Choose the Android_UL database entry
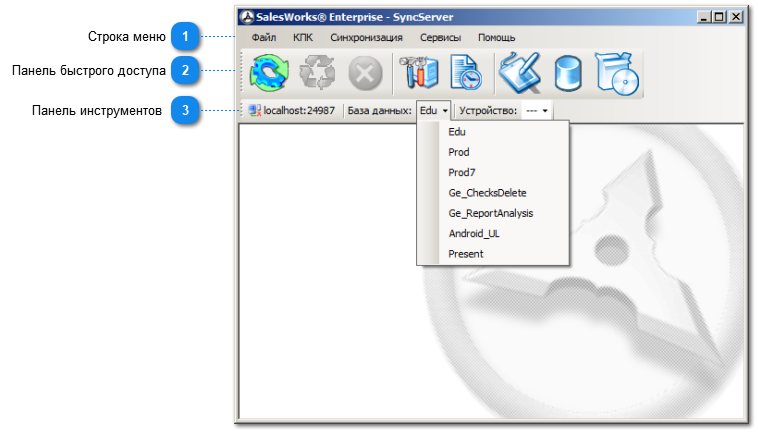The width and height of the screenshot is (758, 433). click(493, 233)
